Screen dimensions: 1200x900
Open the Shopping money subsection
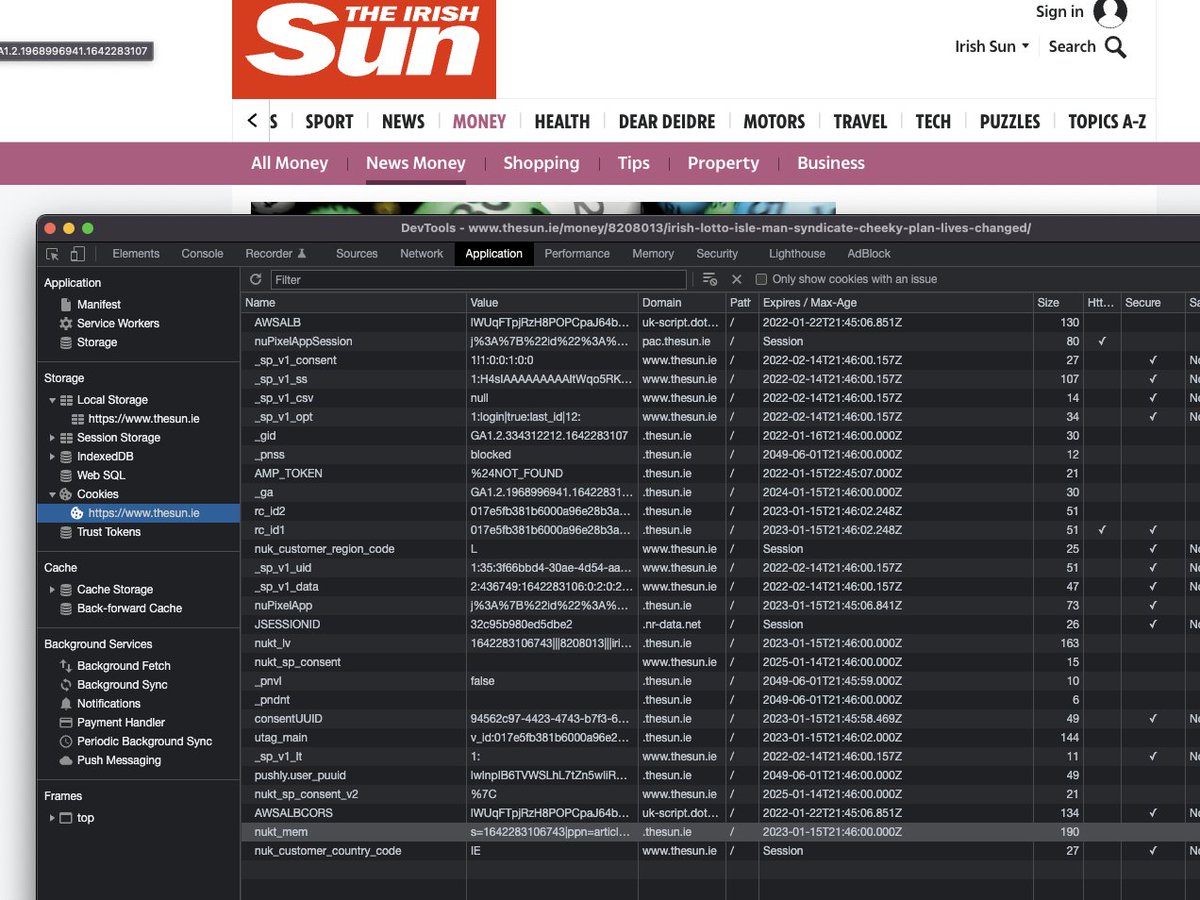[x=541, y=163]
